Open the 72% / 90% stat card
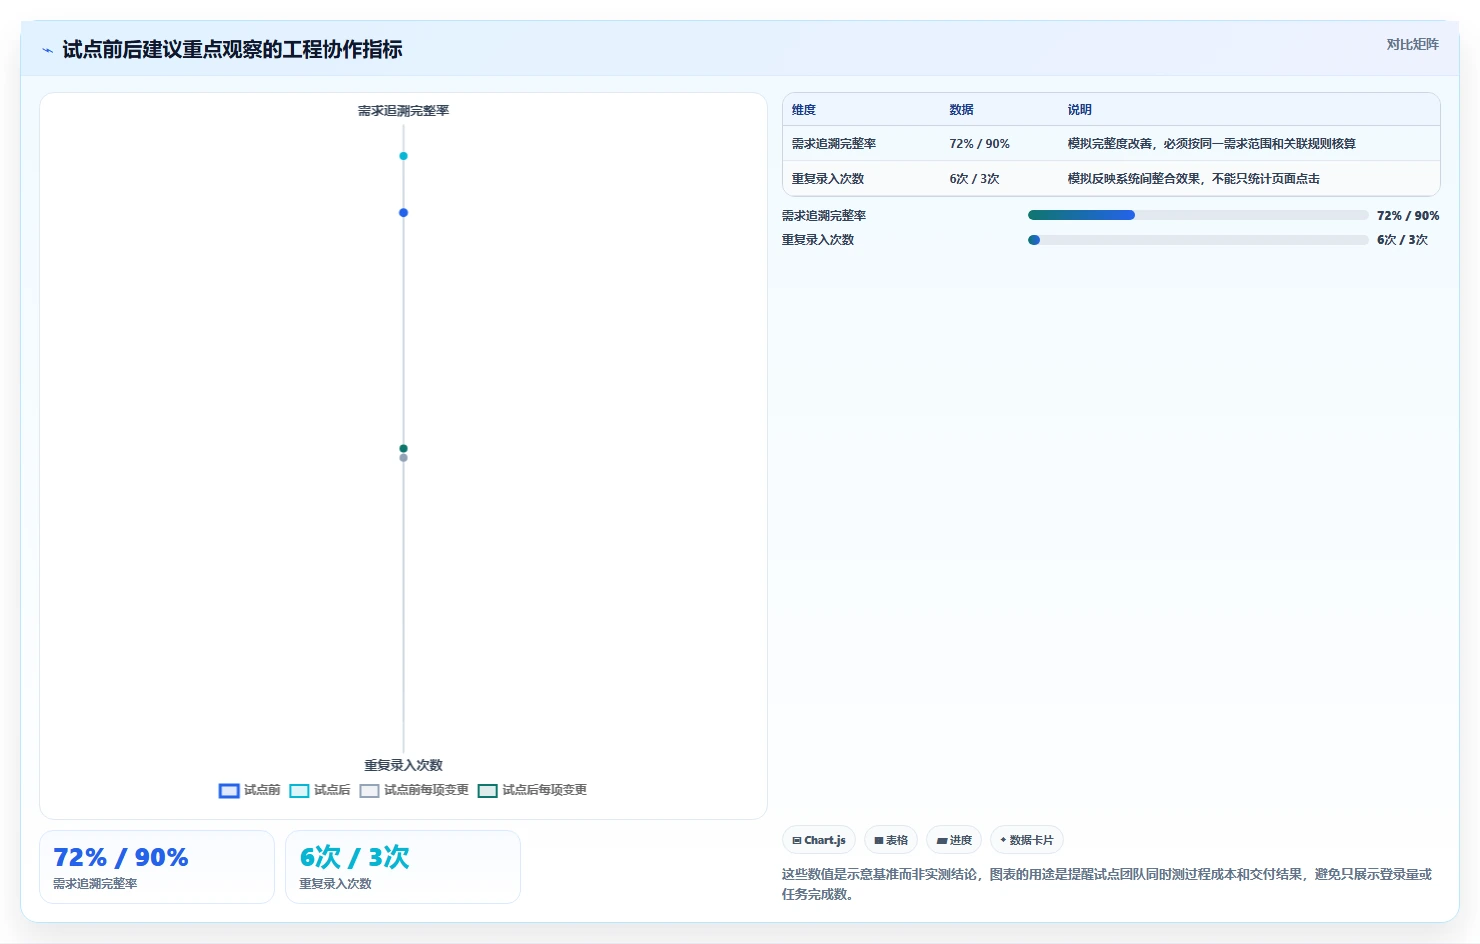 [x=157, y=867]
